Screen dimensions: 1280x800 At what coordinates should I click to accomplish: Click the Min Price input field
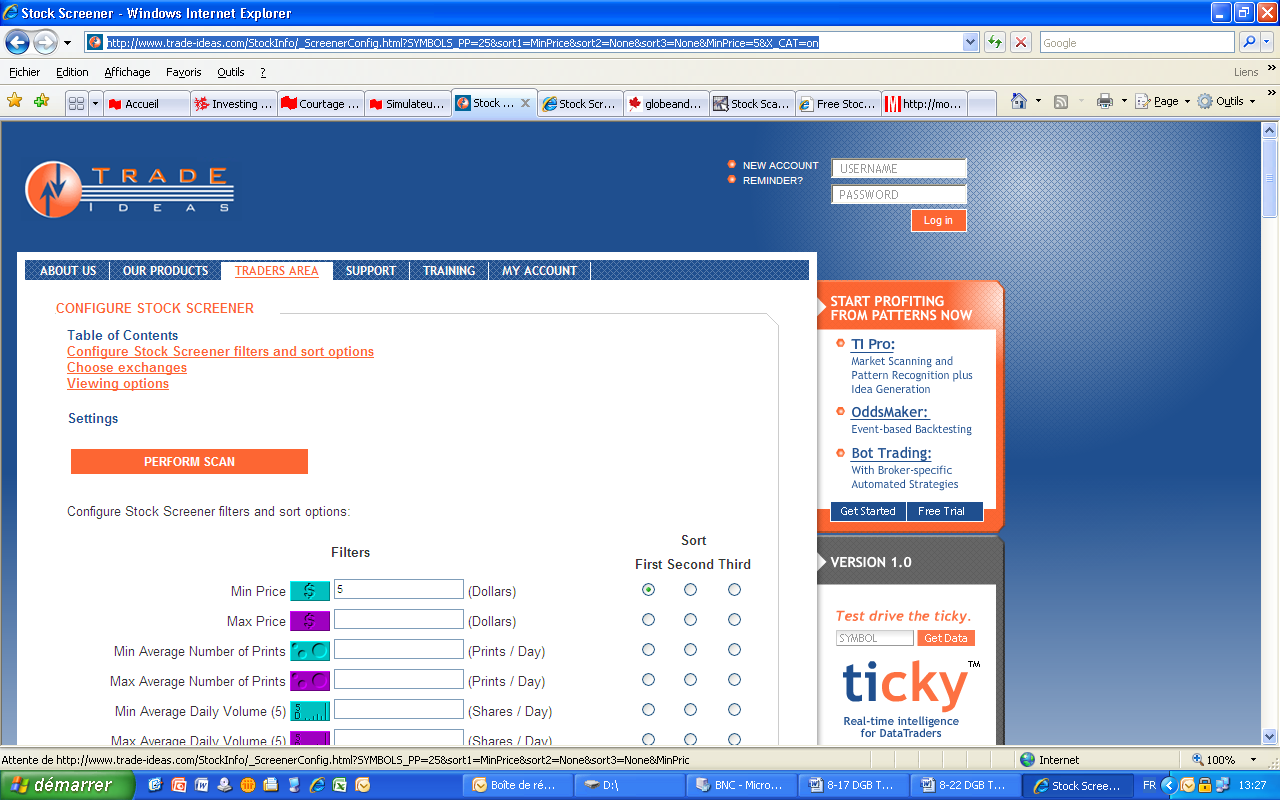(x=399, y=590)
